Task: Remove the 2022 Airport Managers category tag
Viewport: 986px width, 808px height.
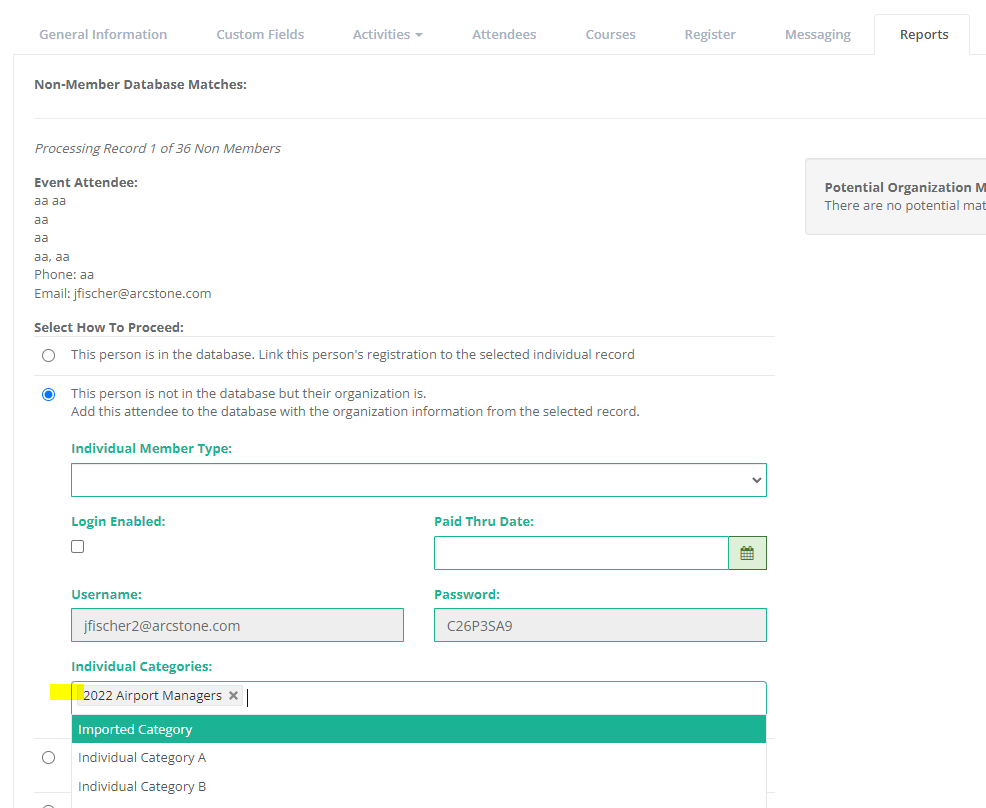Action: point(234,696)
